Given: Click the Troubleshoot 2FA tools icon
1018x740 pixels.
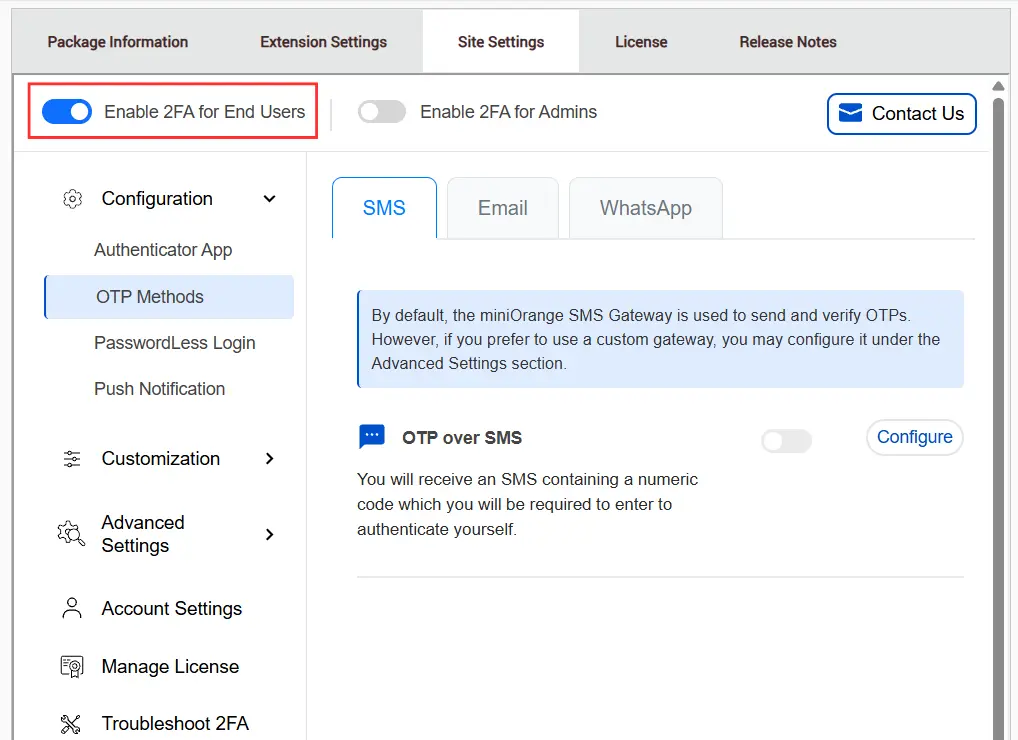Looking at the screenshot, I should pyautogui.click(x=72, y=723).
